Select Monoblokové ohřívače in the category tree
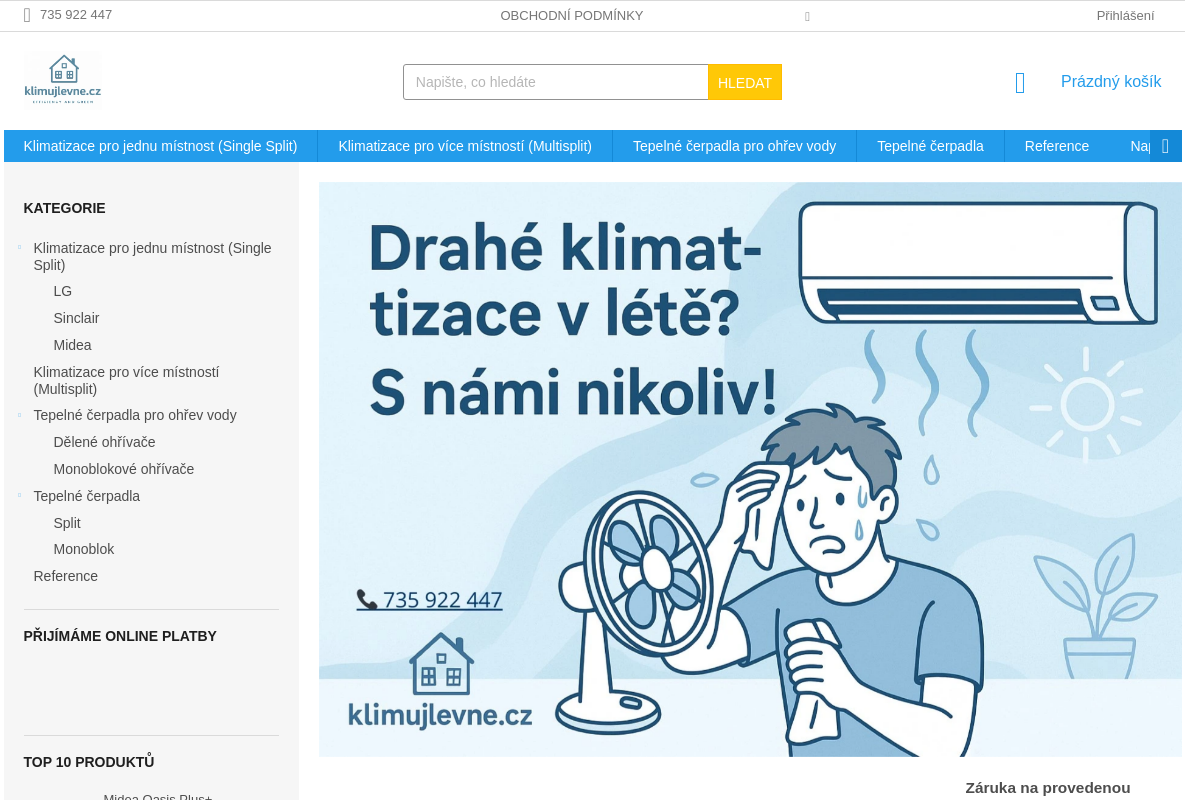This screenshot has width=1200, height=800. point(123,468)
